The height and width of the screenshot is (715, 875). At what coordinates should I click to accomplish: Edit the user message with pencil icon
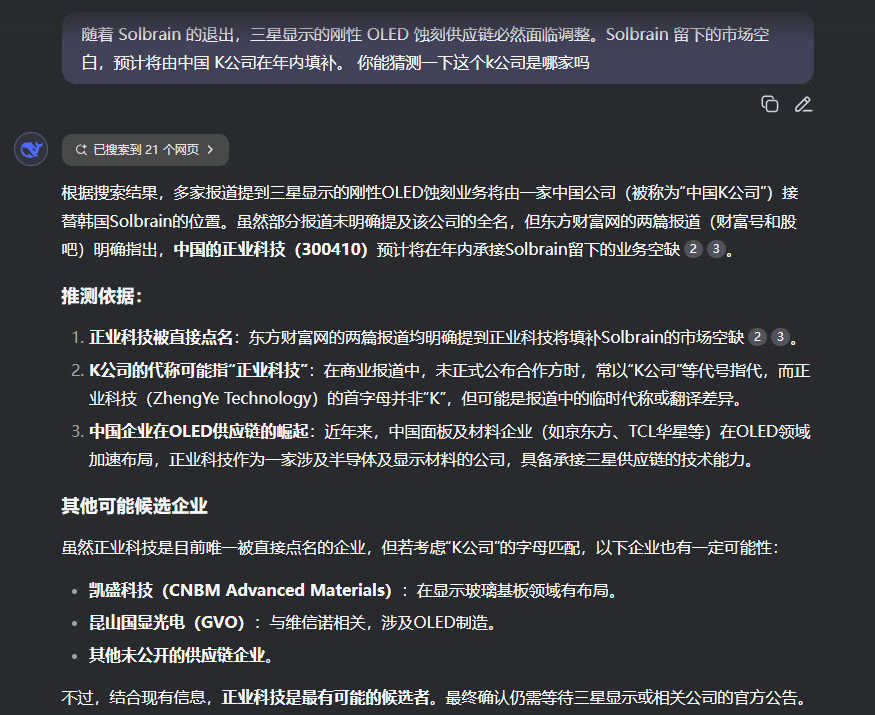pyautogui.click(x=803, y=104)
